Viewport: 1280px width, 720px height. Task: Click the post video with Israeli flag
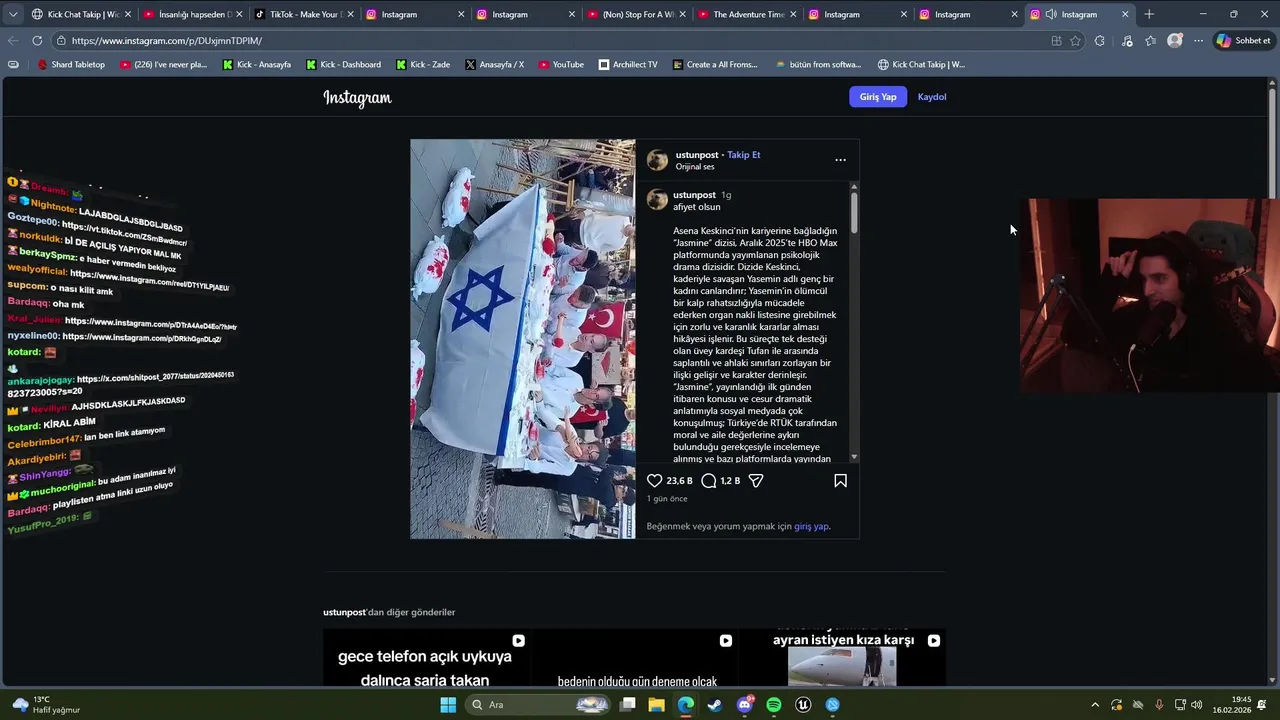point(523,339)
